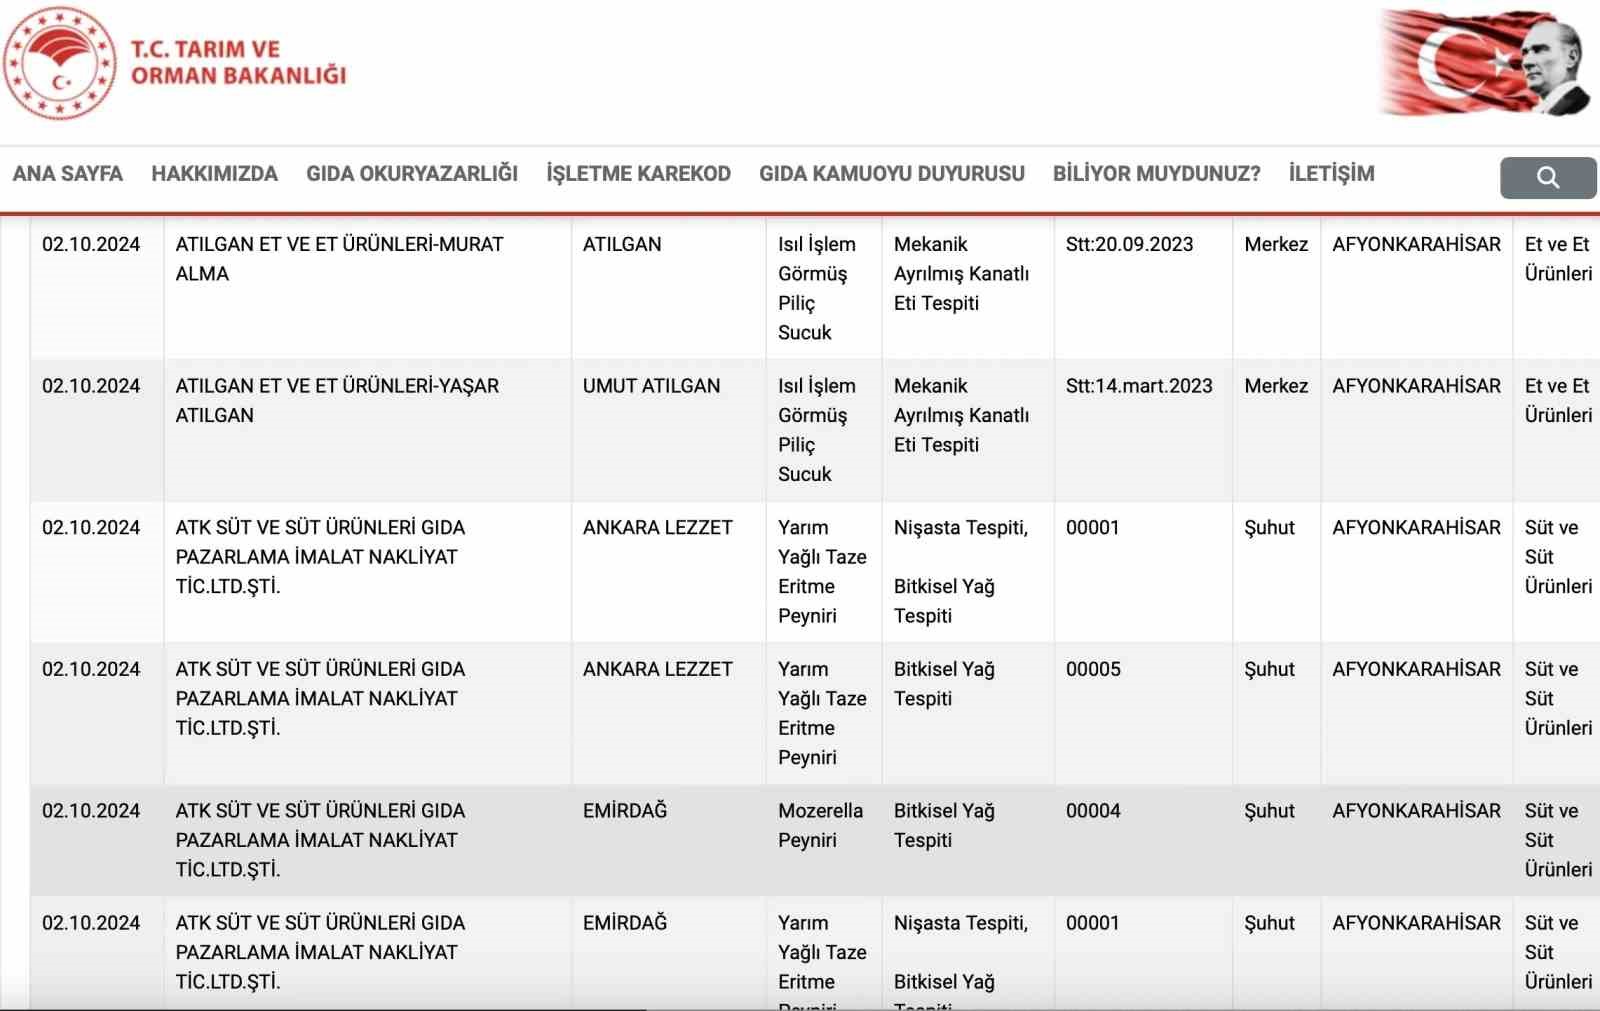Open the İLETİŞİM menu item
1600x1011 pixels.
click(1331, 174)
